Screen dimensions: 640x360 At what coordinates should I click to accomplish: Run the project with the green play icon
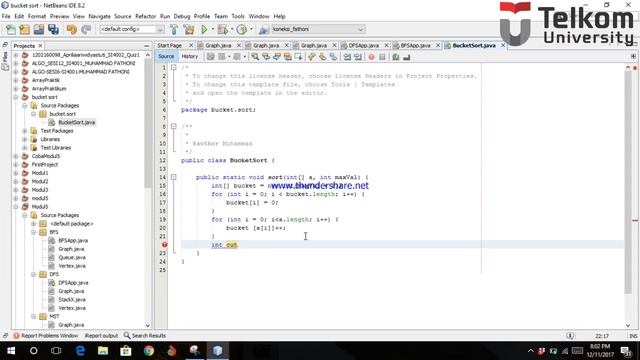click(204, 29)
